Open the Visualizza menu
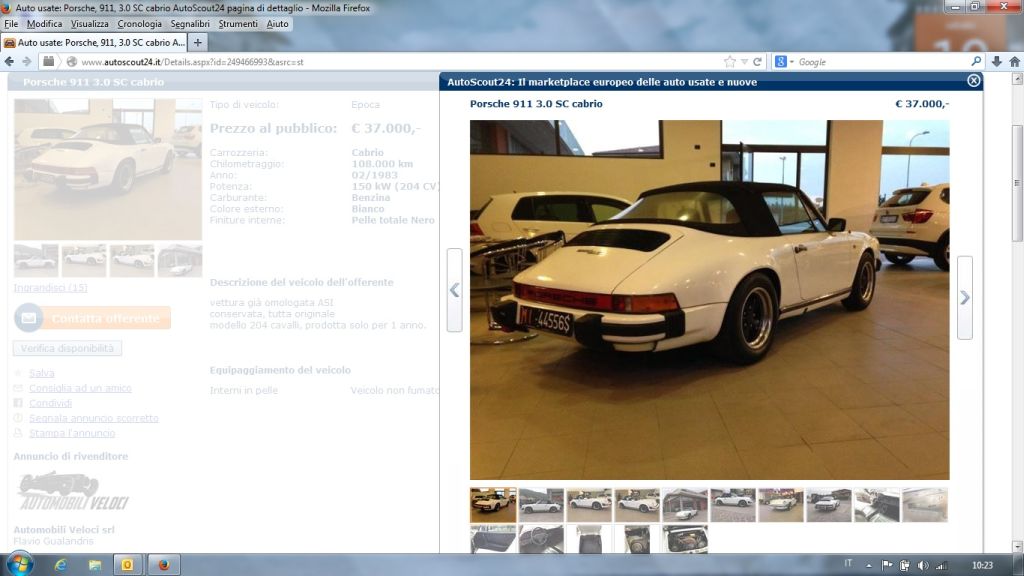1024x576 pixels. pos(89,24)
